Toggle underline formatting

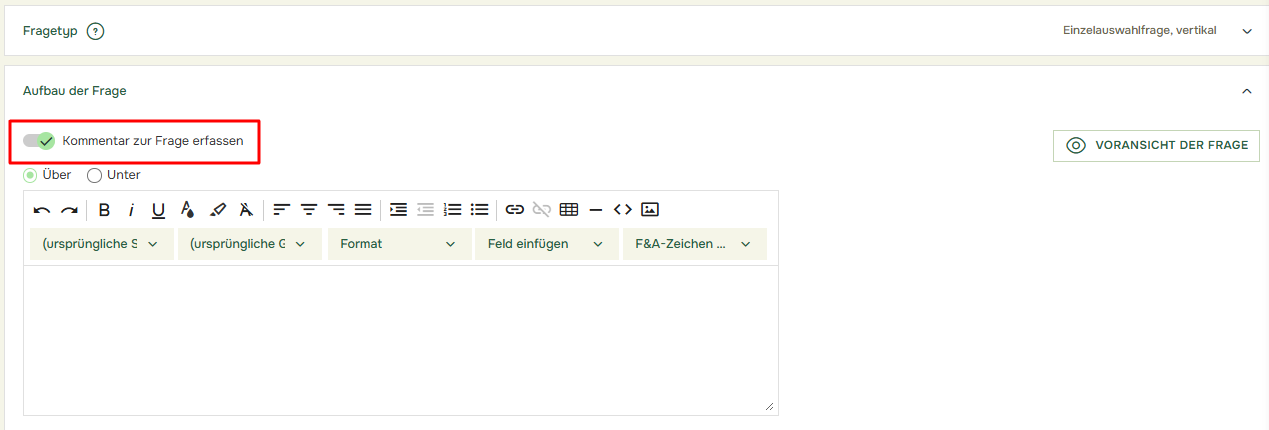pos(158,210)
